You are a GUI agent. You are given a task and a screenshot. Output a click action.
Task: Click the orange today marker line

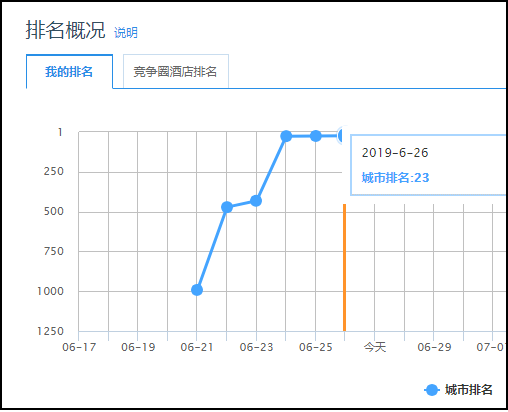345,267
